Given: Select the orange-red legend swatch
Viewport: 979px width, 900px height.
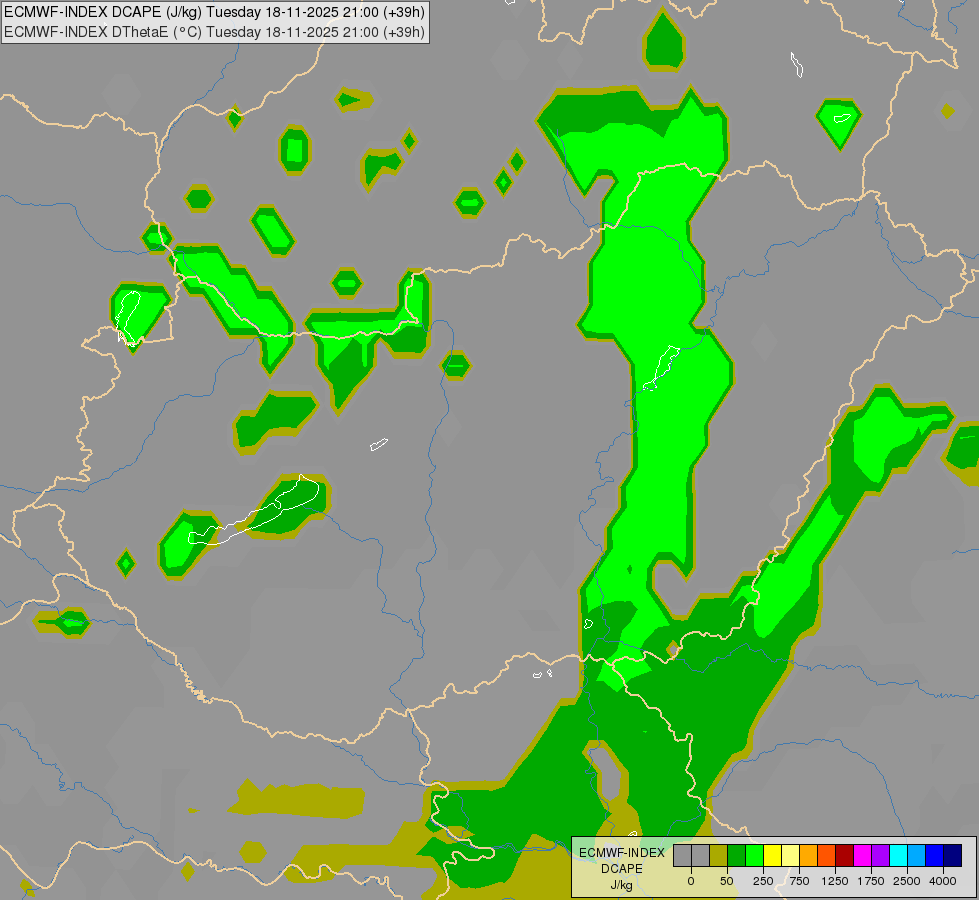Looking at the screenshot, I should pyautogui.click(x=827, y=855).
